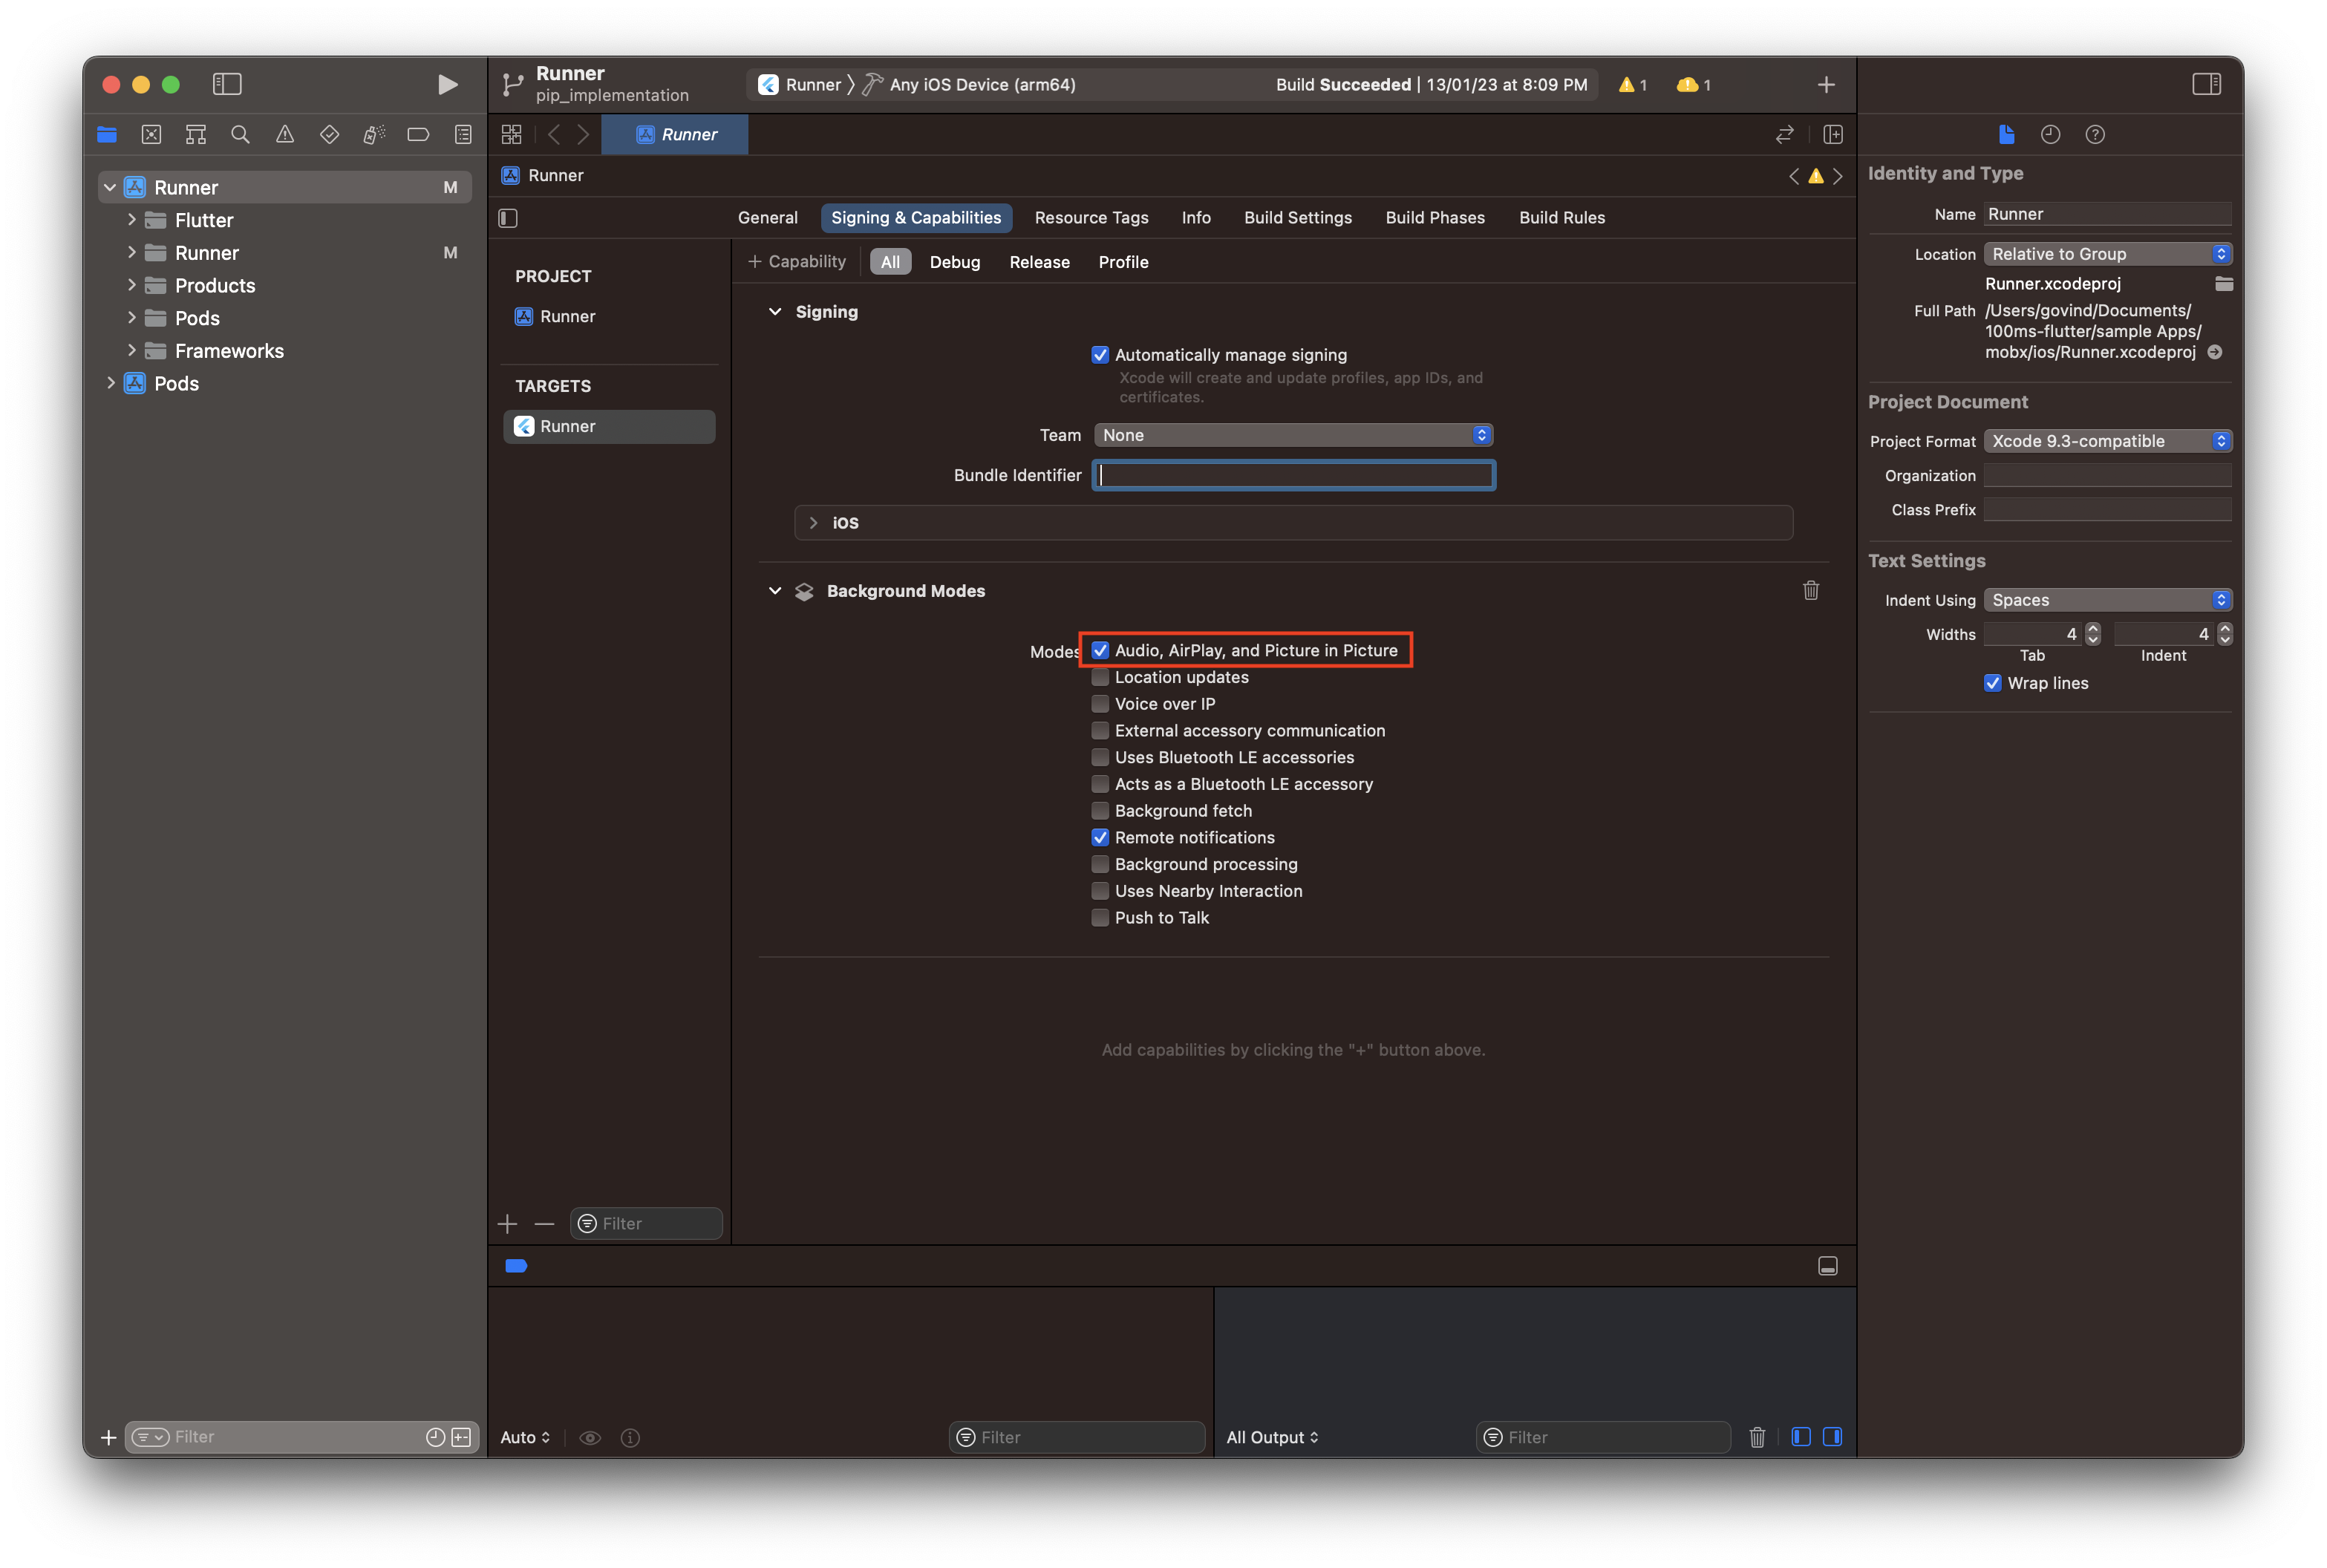Open the Find navigator
Image resolution: width=2327 pixels, height=1568 pixels.
[x=240, y=133]
